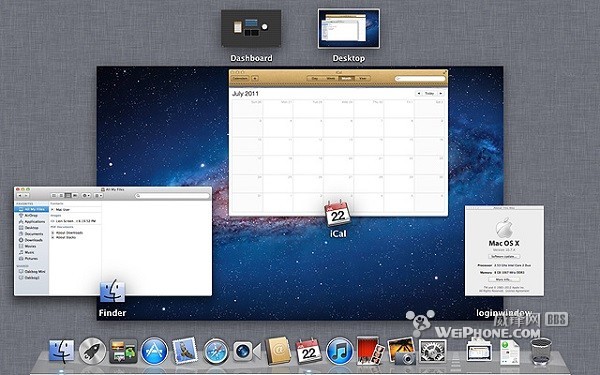Switch to the Dashboard space thumbnail
This screenshot has width=600, height=375.
(251, 29)
